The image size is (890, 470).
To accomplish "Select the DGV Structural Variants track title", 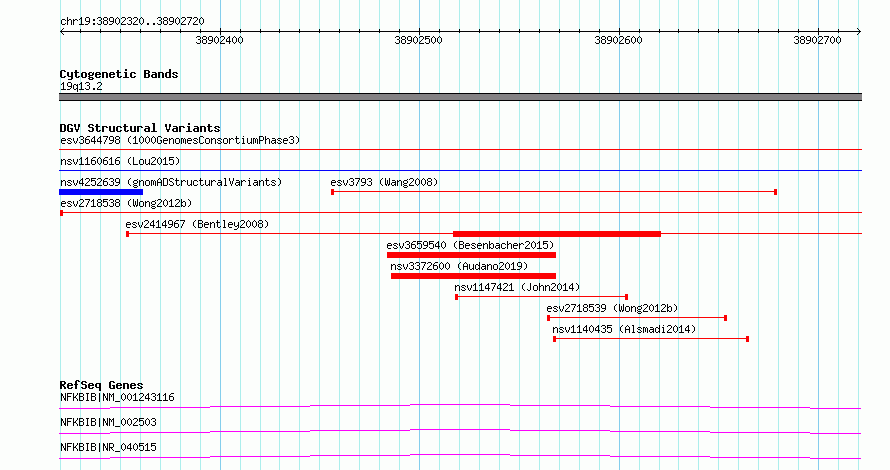I will click(140, 128).
